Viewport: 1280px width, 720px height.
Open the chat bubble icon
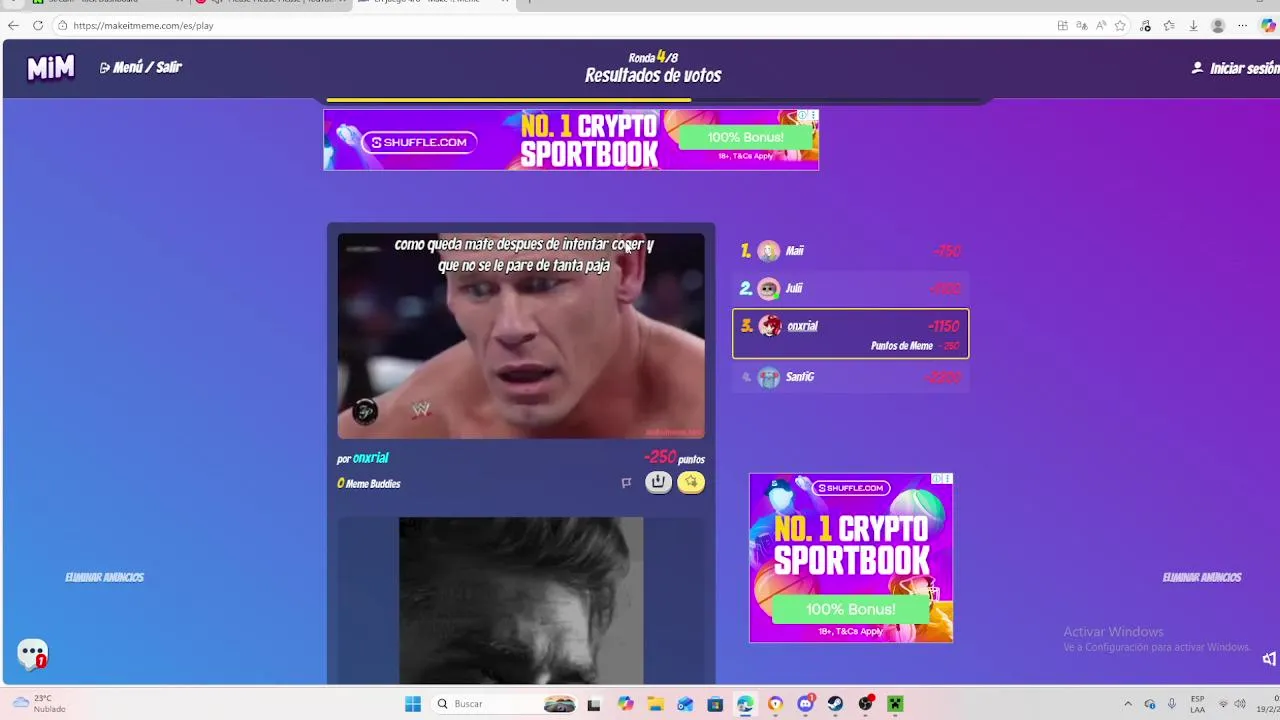(32, 654)
